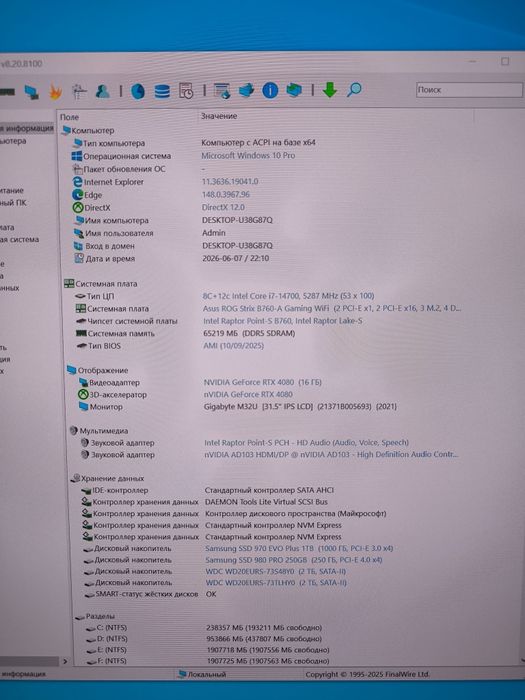
Task: Click the Поле column header
Action: (x=70, y=117)
